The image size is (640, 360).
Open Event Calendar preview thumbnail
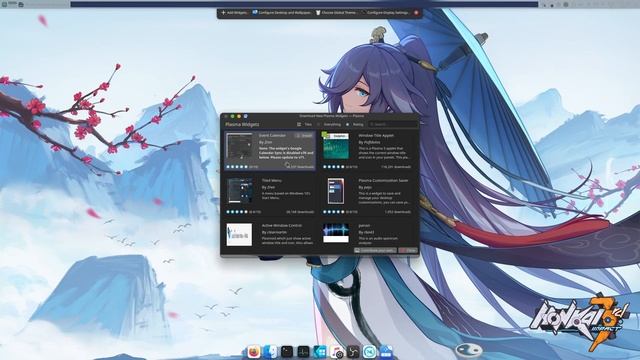click(240, 146)
